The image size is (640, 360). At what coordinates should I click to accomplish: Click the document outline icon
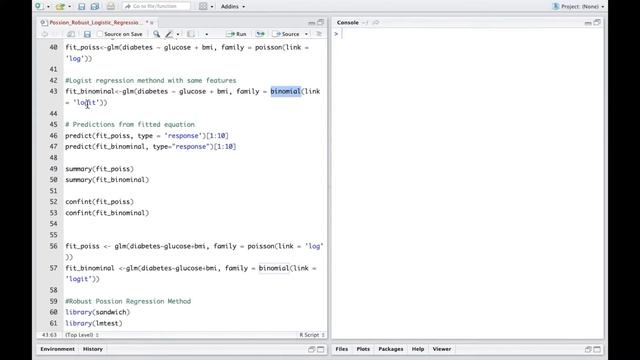pos(319,34)
